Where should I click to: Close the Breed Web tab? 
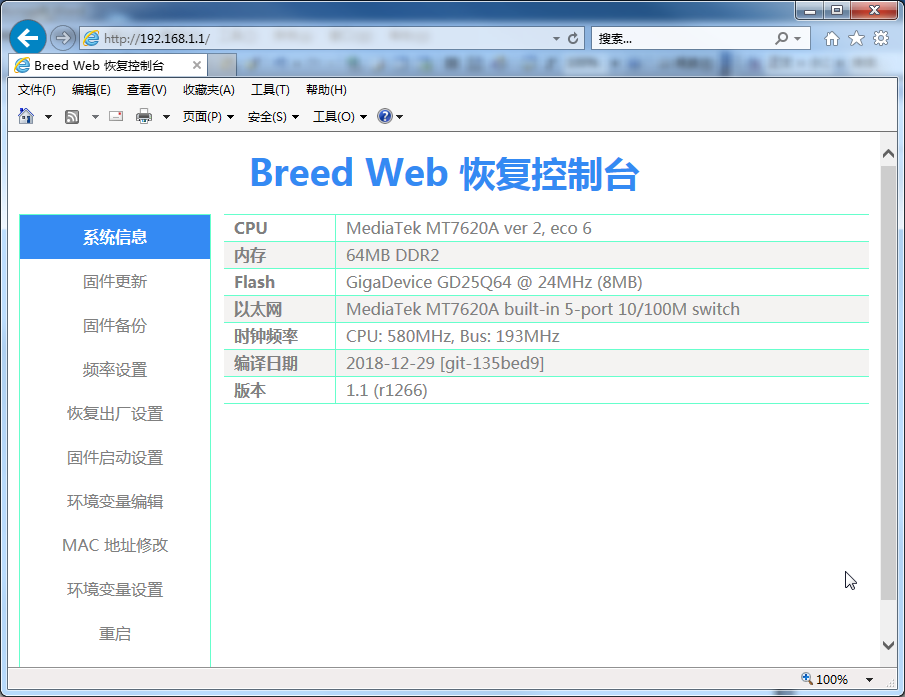[197, 65]
